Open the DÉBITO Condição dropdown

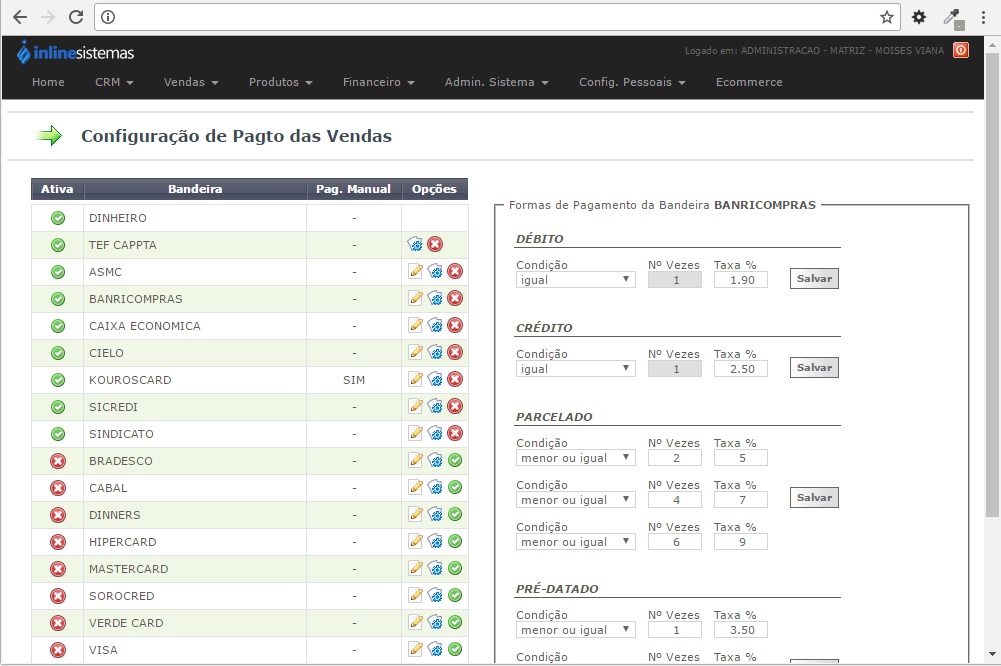click(575, 280)
